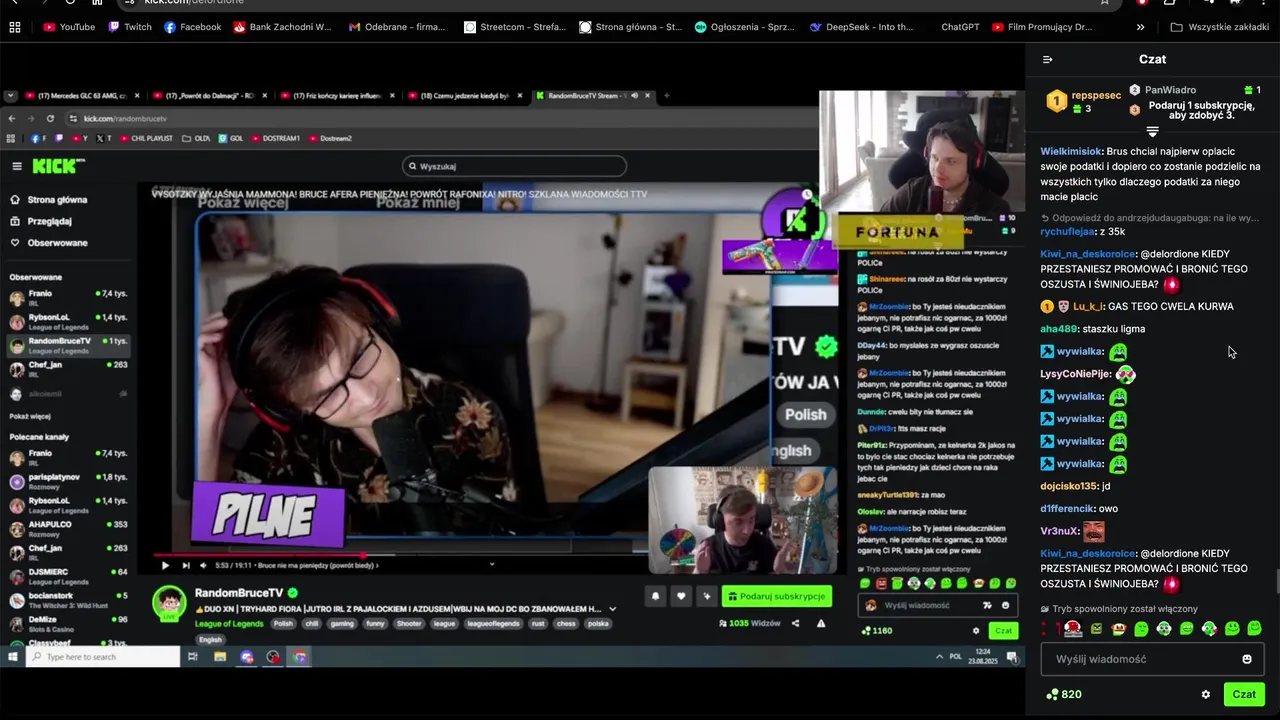
Task: Open the YouTube bookmark
Action: 69,27
